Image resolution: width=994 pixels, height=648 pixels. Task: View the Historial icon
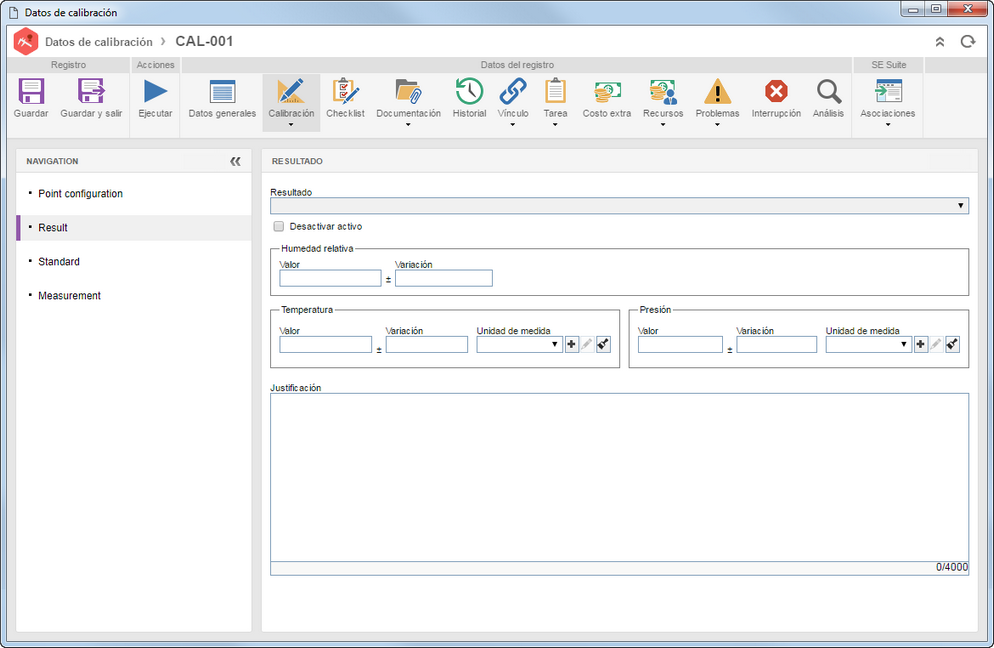coord(469,92)
